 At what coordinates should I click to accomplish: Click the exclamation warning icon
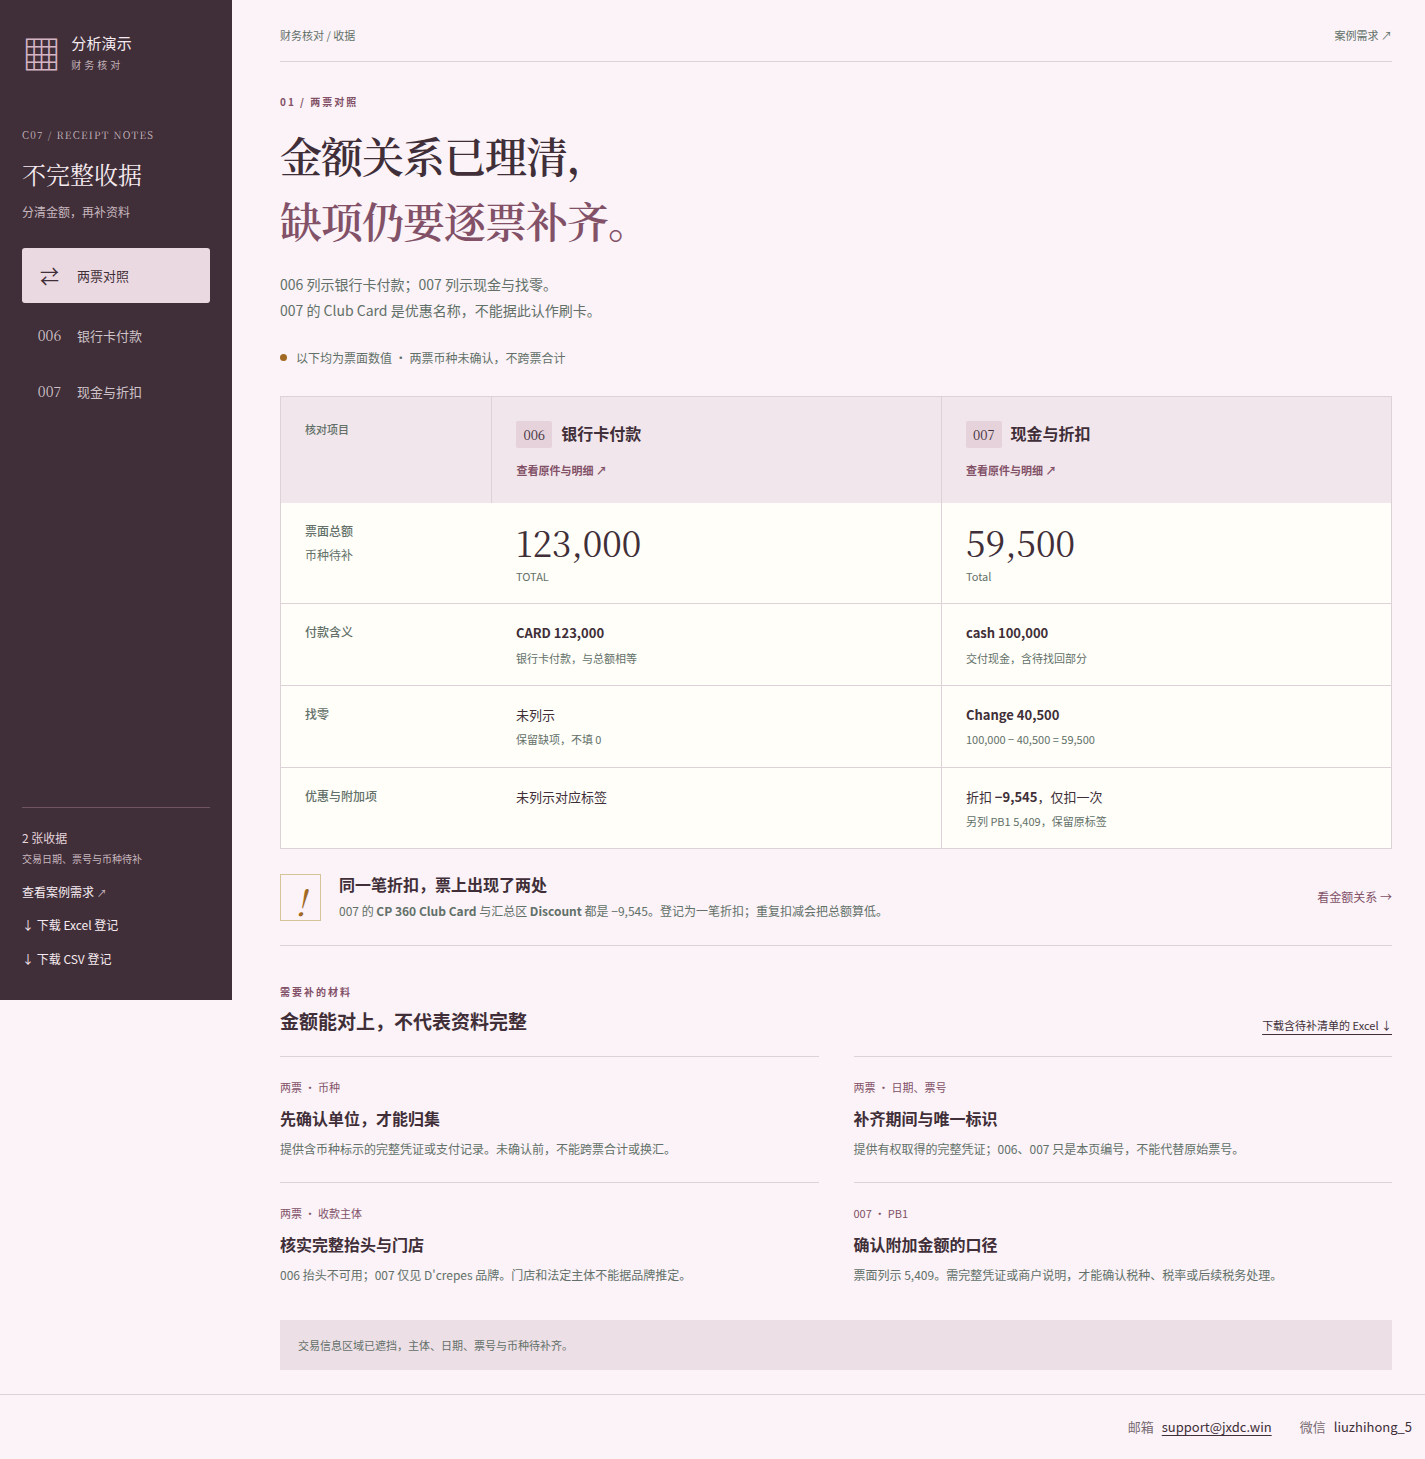tap(300, 897)
